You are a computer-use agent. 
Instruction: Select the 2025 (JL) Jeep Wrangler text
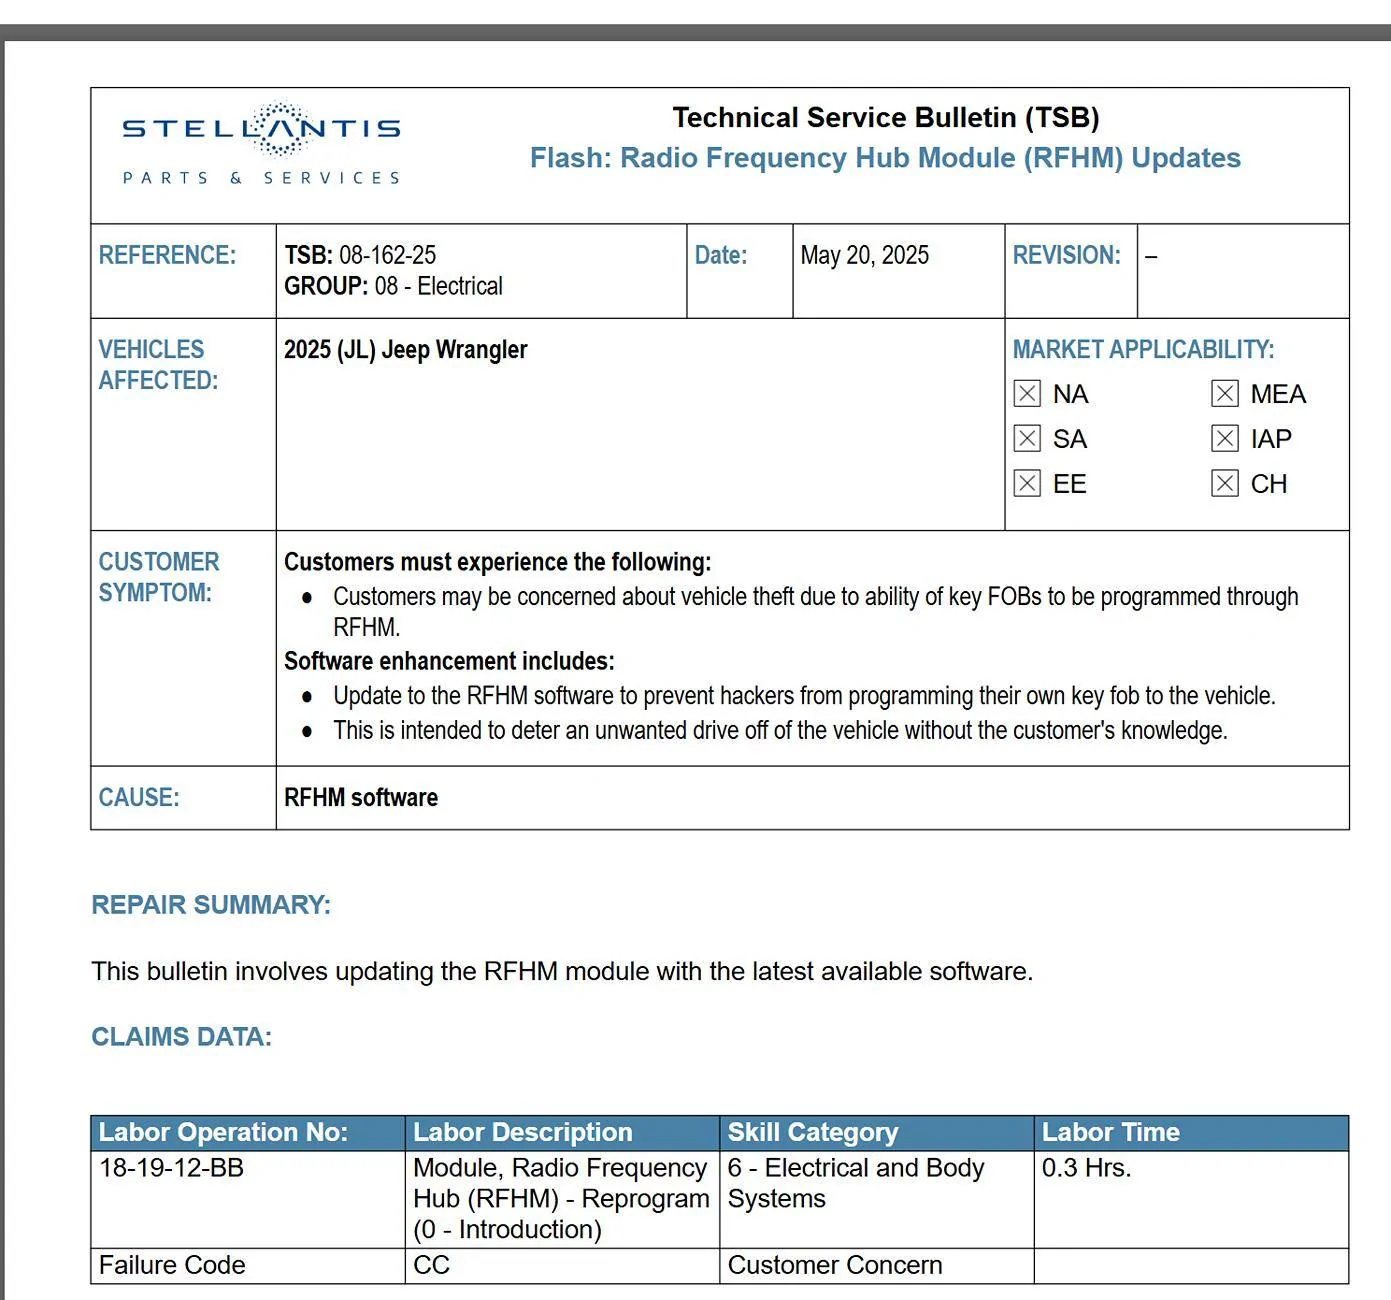405,350
